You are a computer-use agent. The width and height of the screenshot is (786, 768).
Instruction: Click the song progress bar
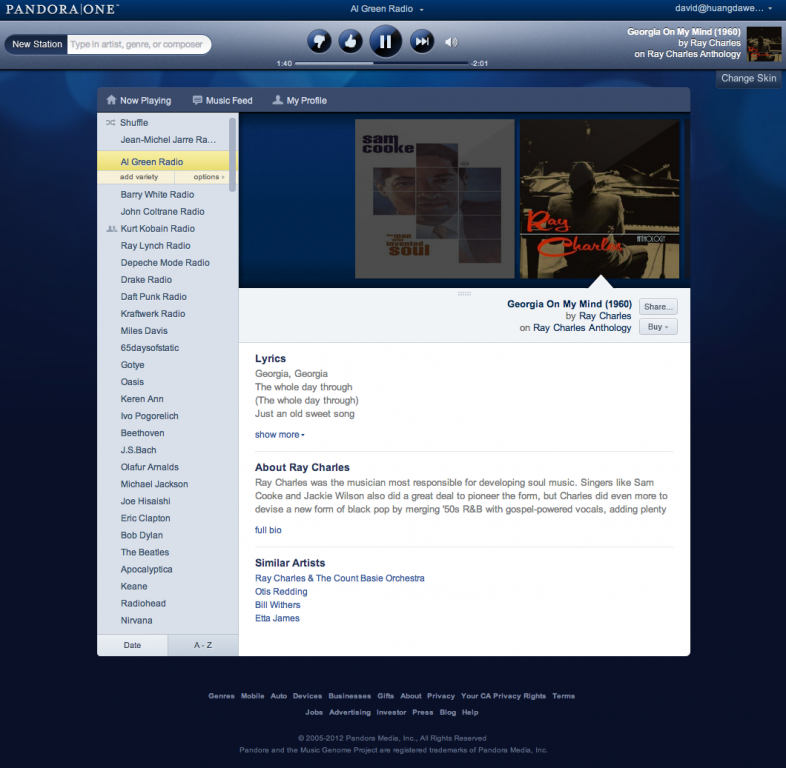coord(381,63)
